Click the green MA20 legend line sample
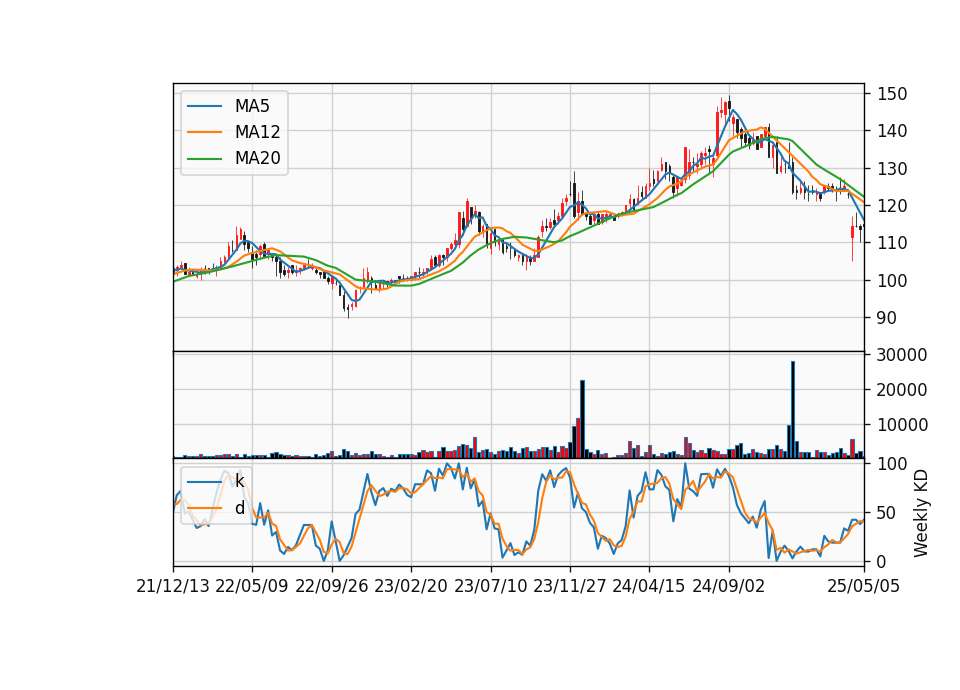Screen dimensions: 960x690 point(204,158)
